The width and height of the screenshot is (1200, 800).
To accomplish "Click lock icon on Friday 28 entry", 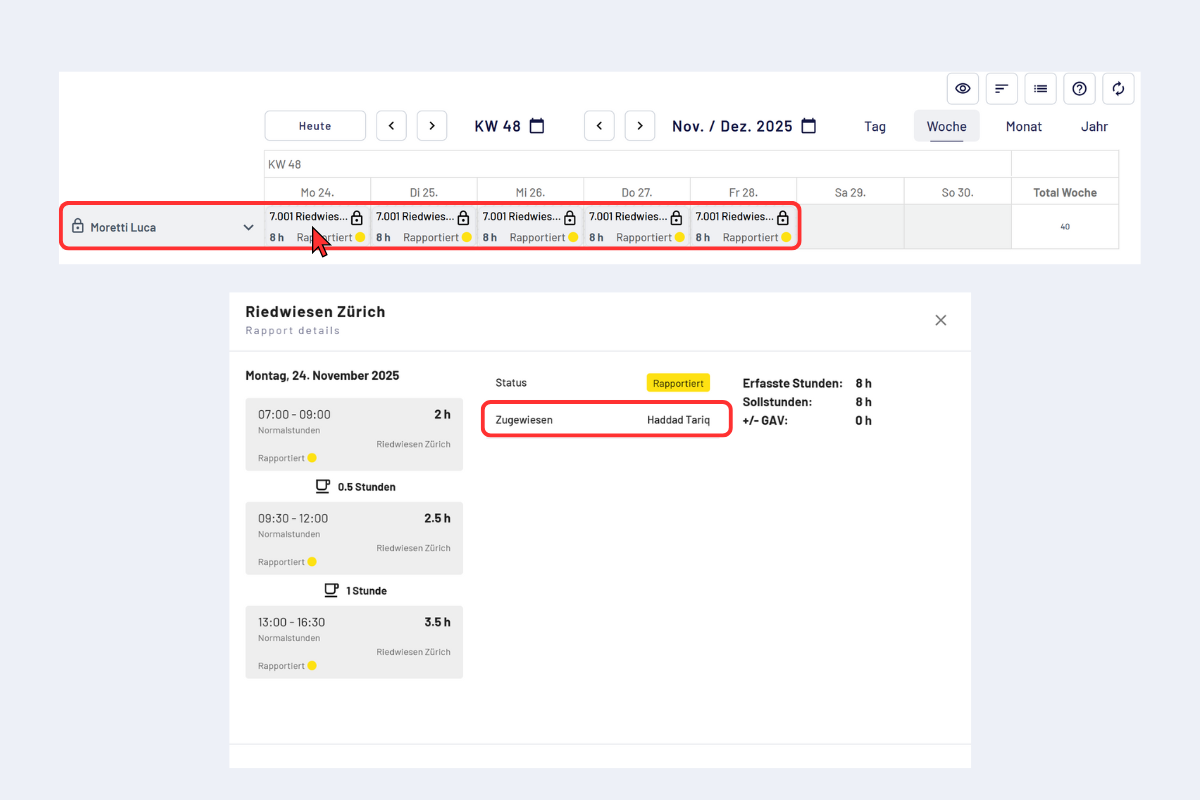I will 782,217.
